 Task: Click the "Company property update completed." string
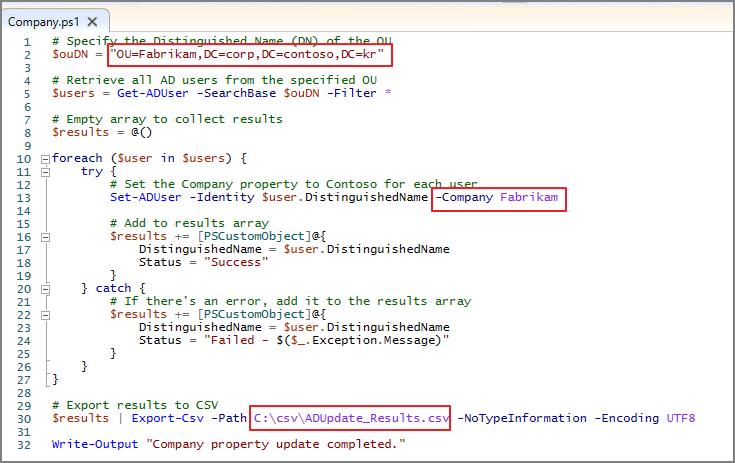pyautogui.click(x=276, y=444)
